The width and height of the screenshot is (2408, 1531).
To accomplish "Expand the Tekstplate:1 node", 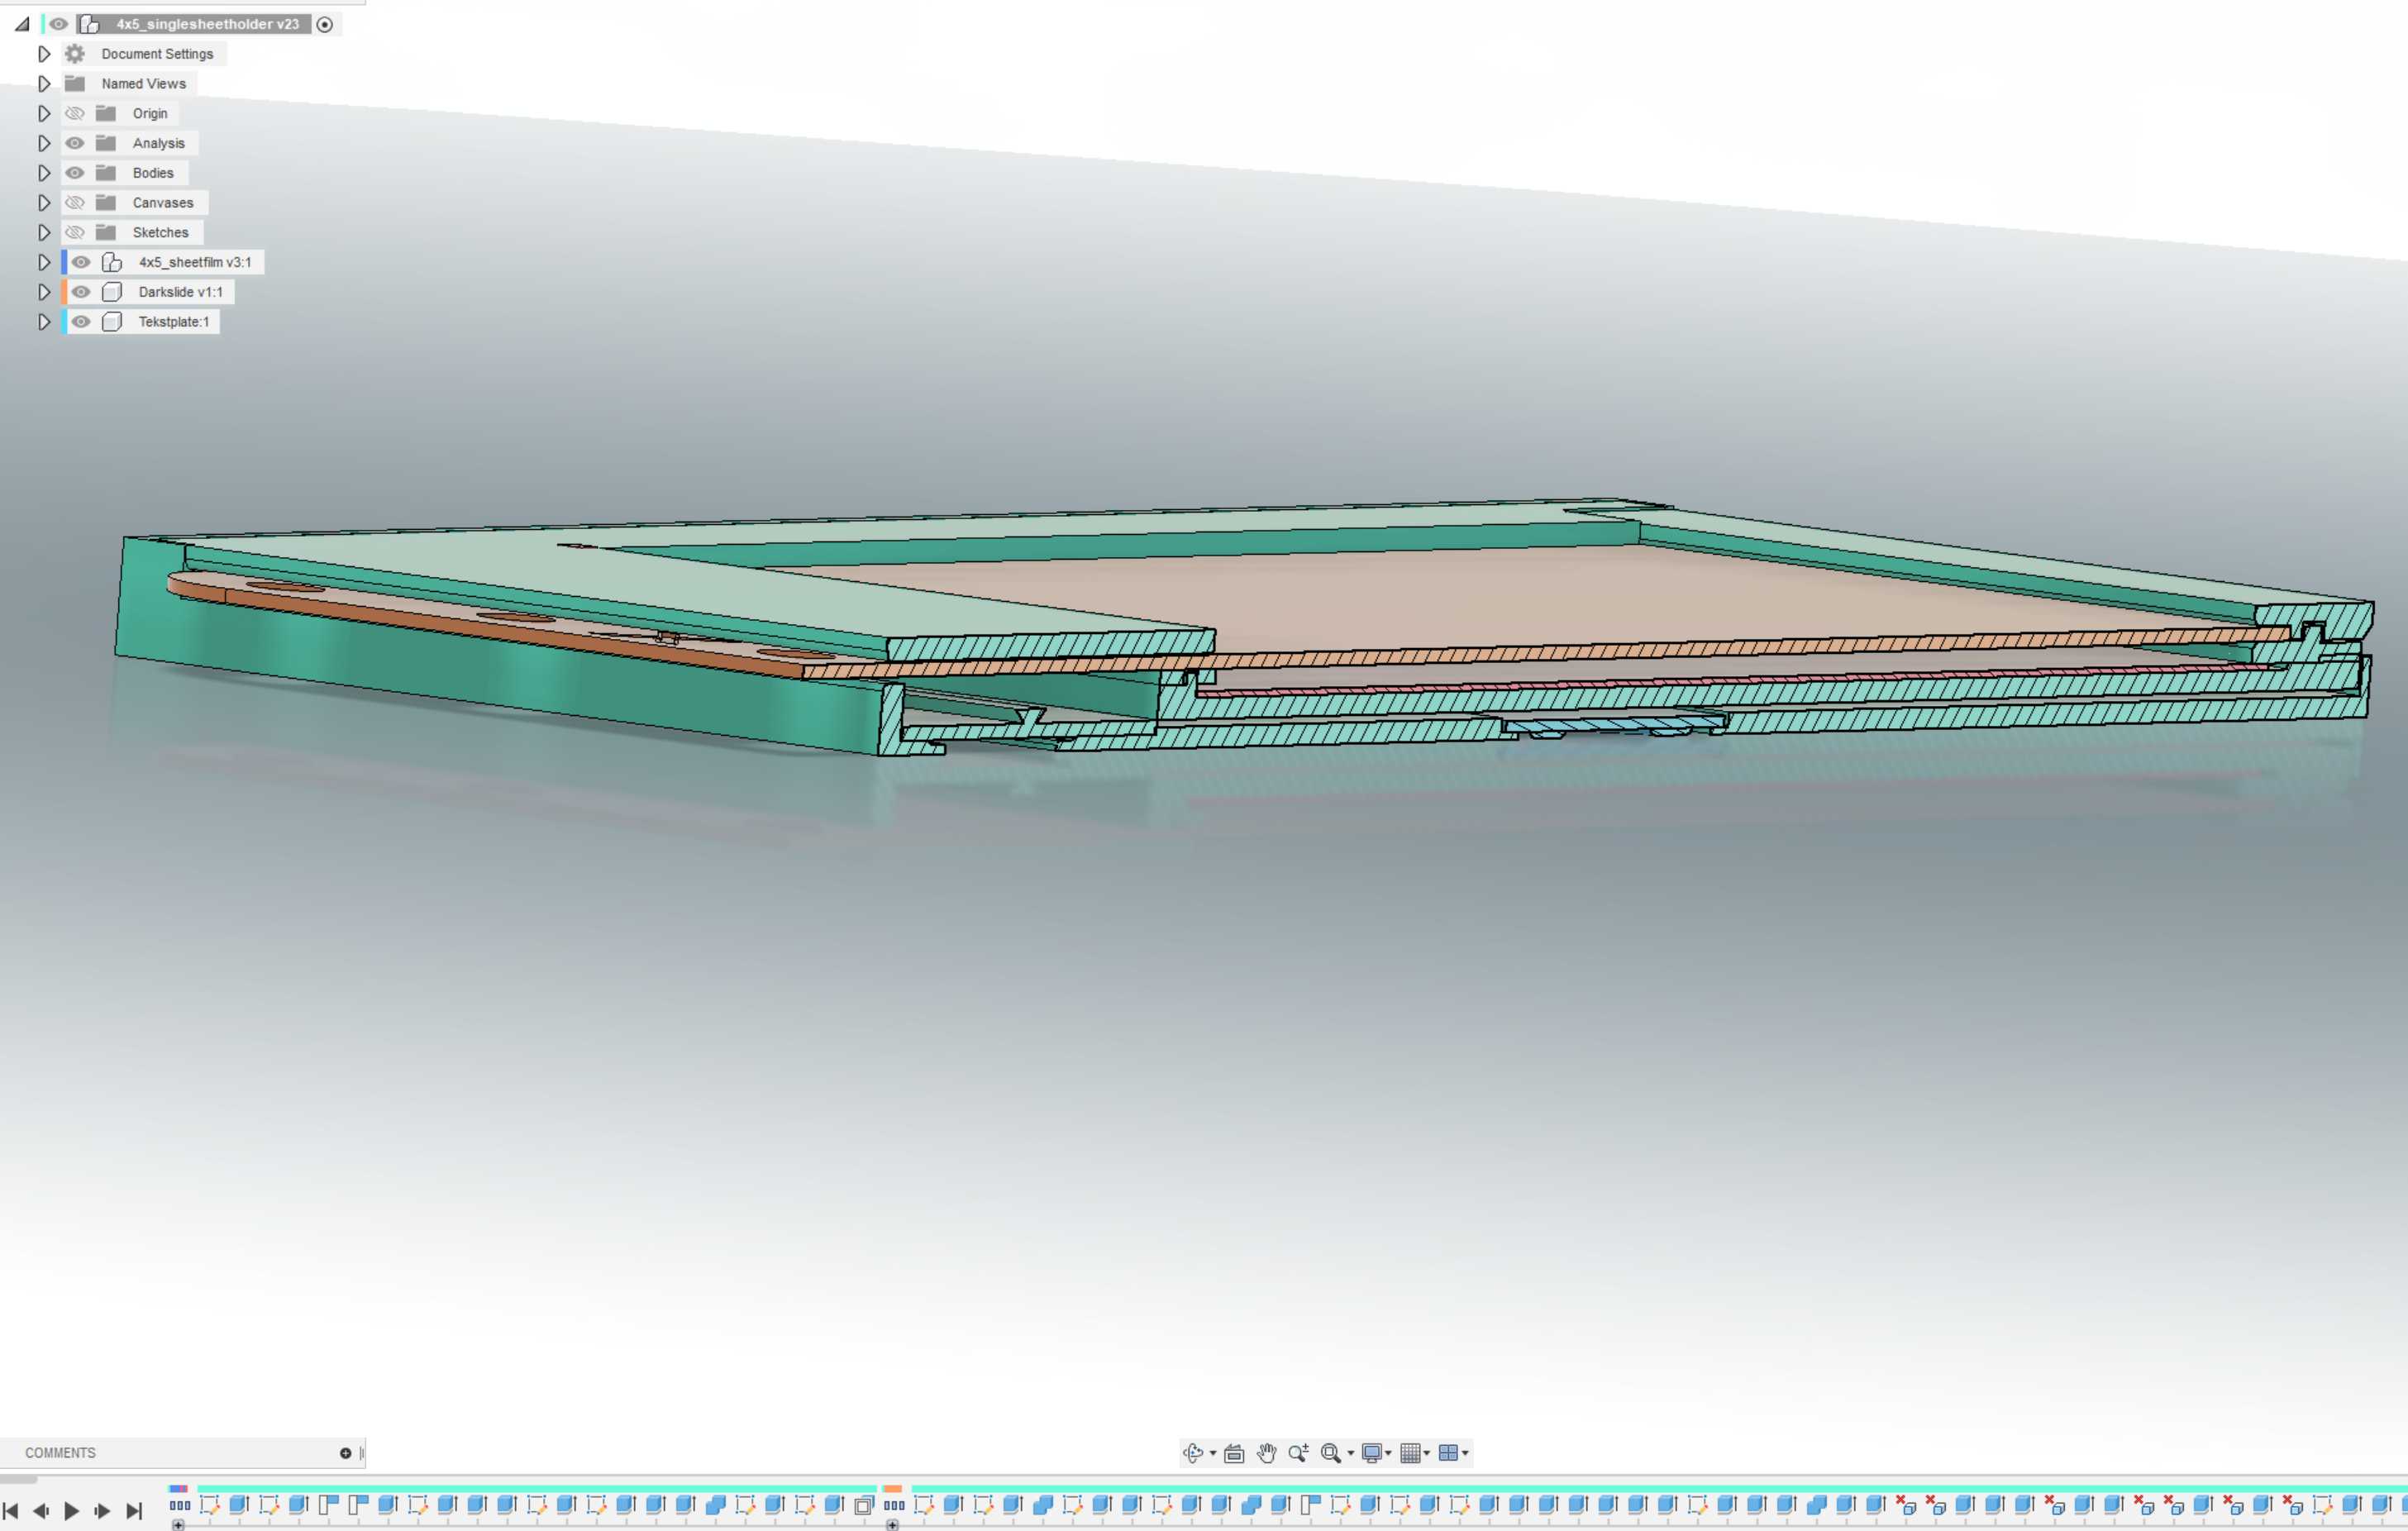I will pos(44,322).
